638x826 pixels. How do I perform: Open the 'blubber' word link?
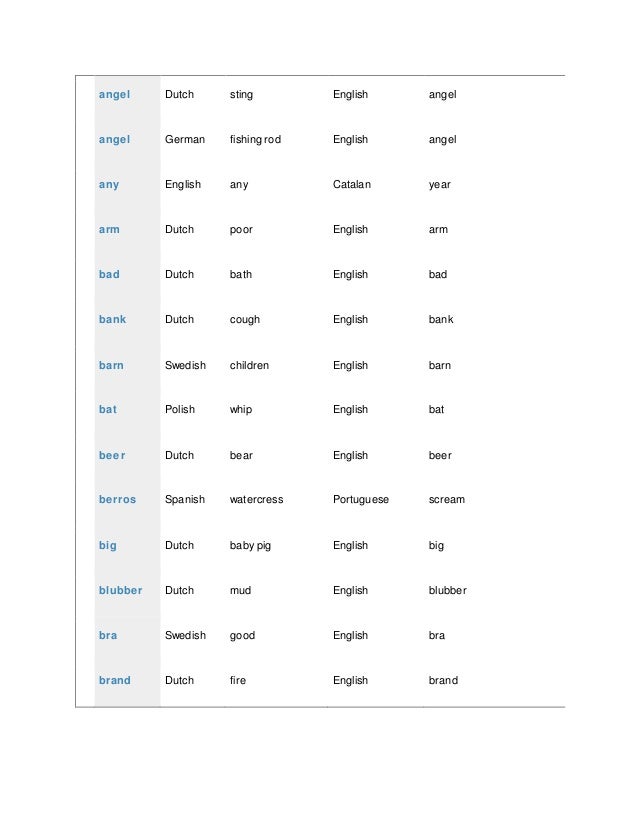tap(120, 591)
